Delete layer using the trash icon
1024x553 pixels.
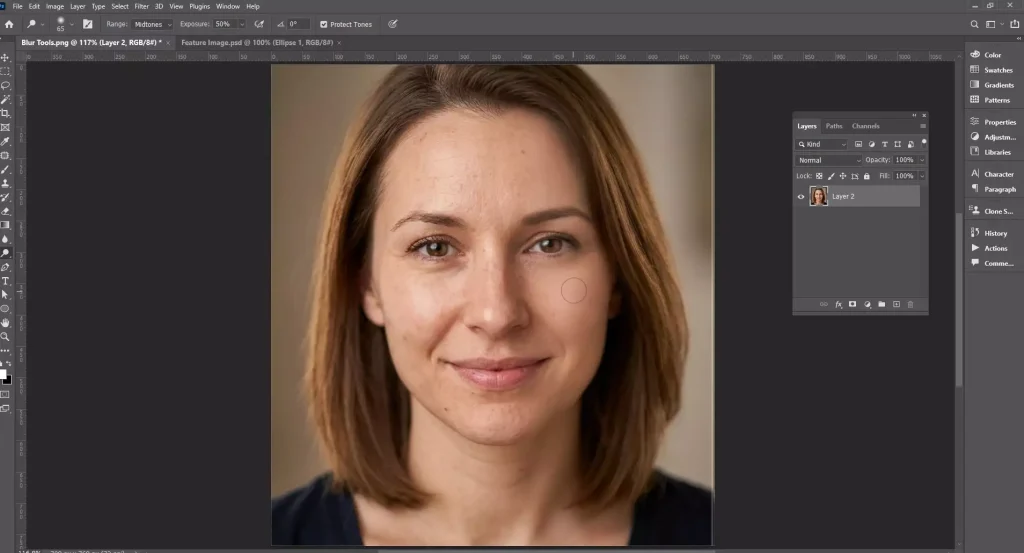coord(910,304)
